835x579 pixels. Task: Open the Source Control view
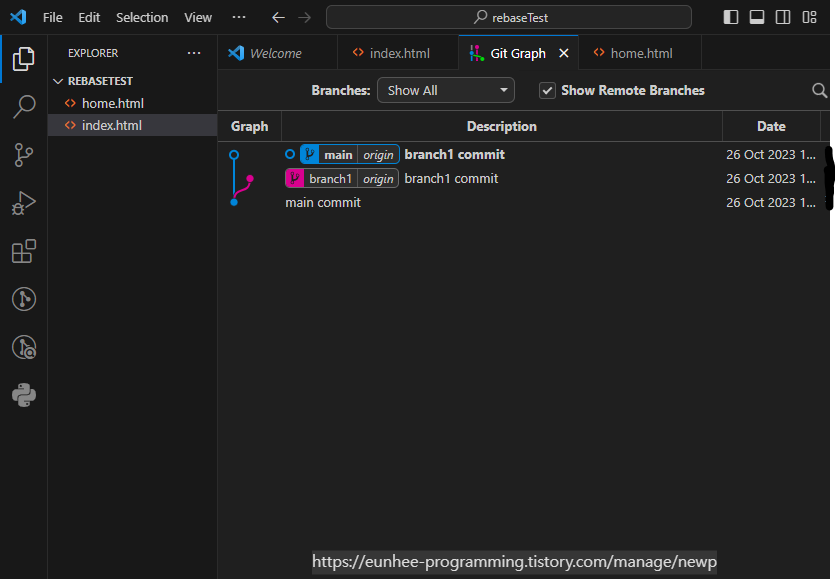tap(23, 155)
